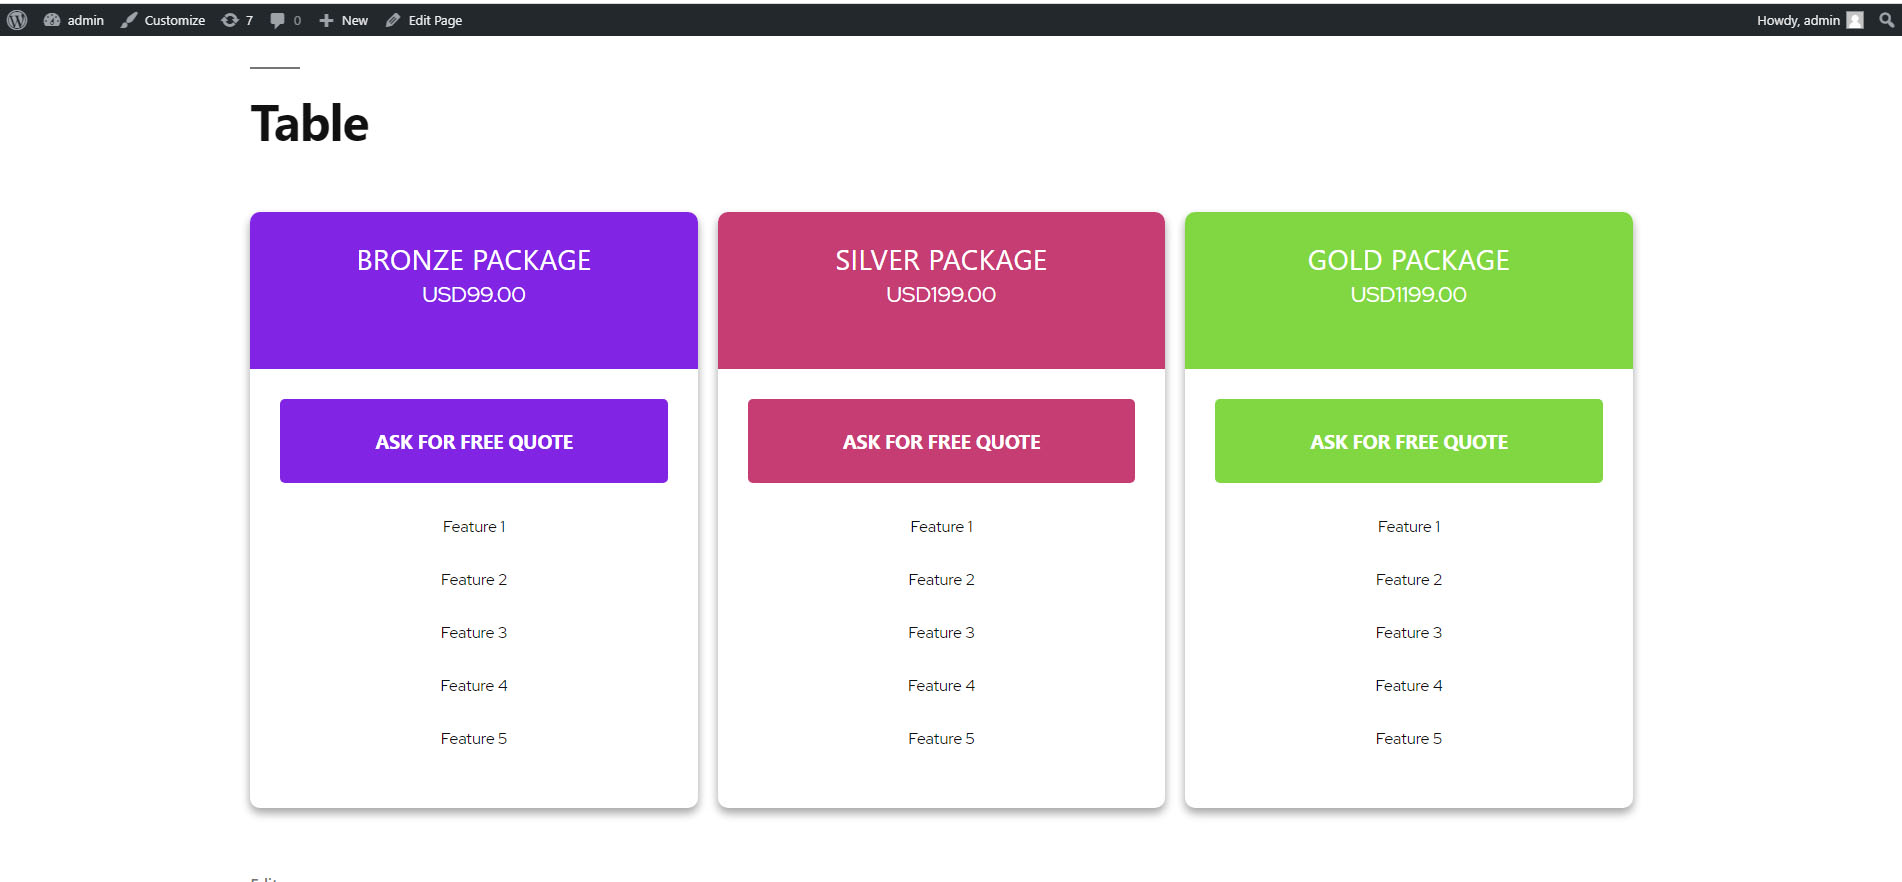
Task: Click the admin avatar thumbnail
Action: click(x=1855, y=20)
